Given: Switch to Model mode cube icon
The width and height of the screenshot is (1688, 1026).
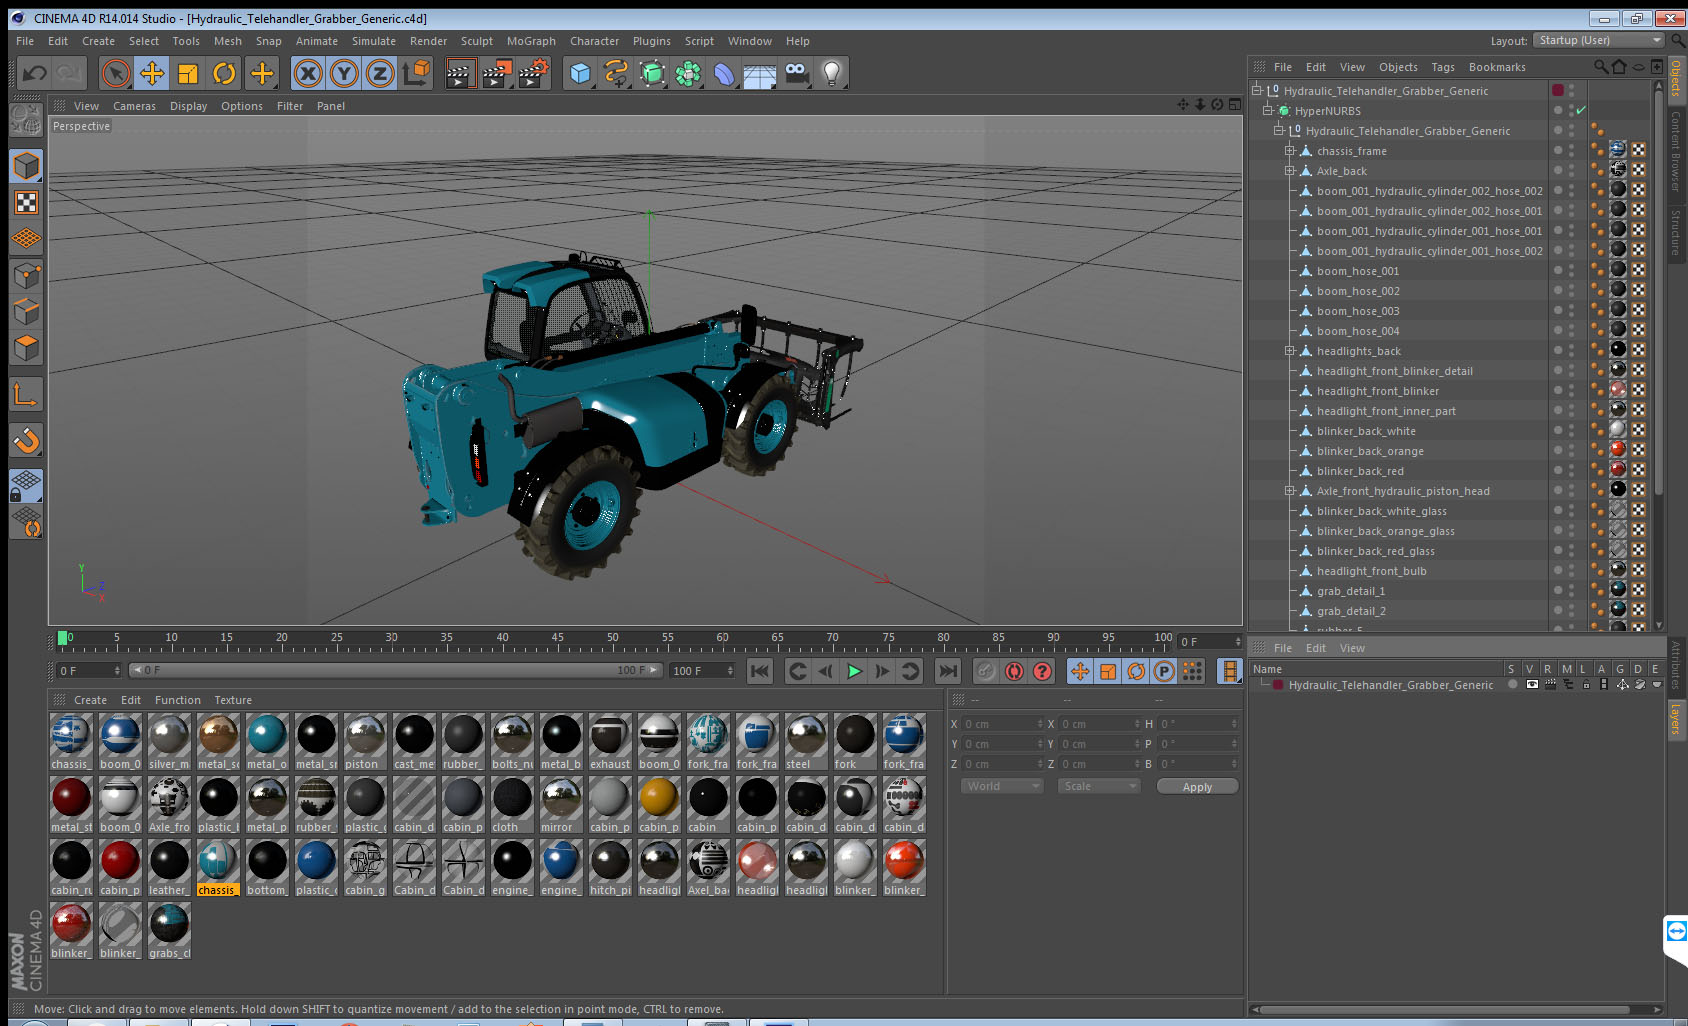Looking at the screenshot, I should [26, 166].
